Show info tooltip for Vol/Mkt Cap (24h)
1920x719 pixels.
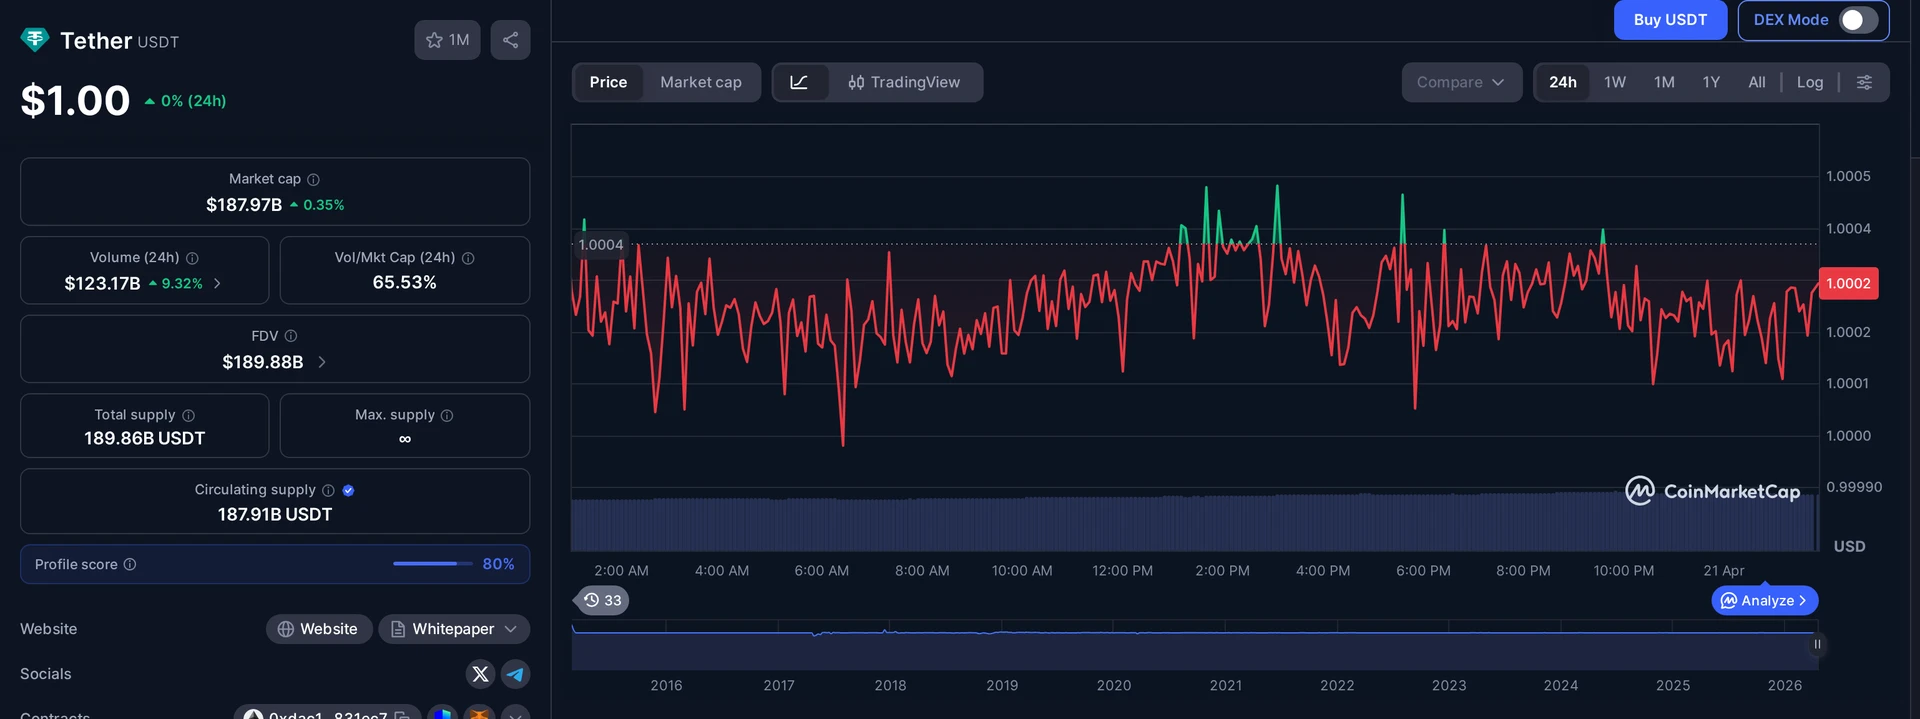(468, 258)
